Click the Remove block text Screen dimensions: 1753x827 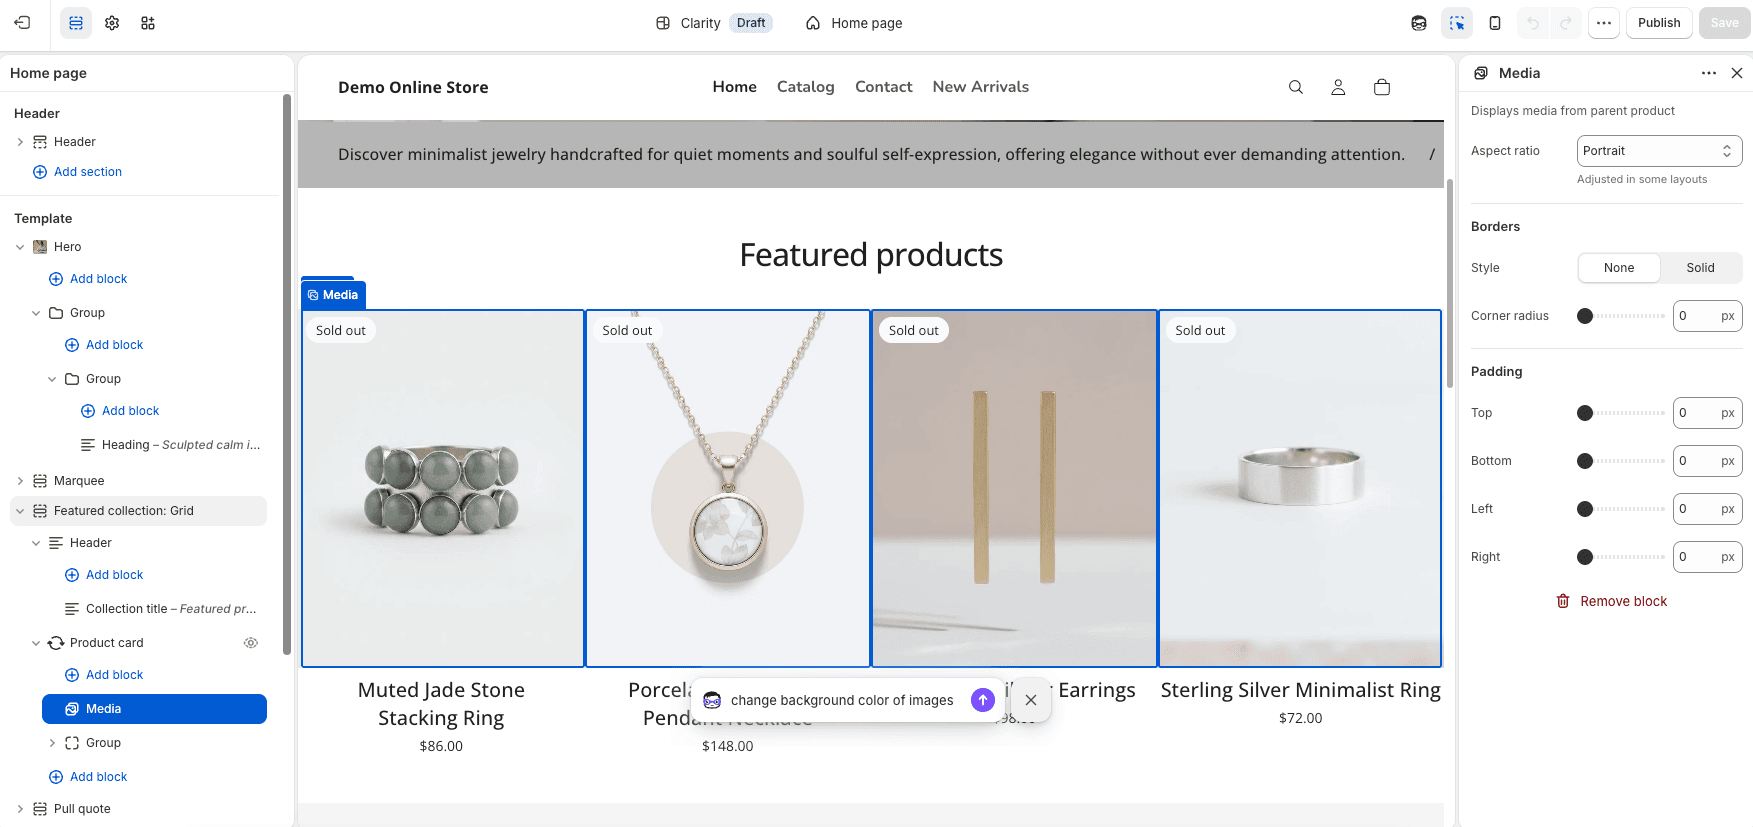[1624, 601]
